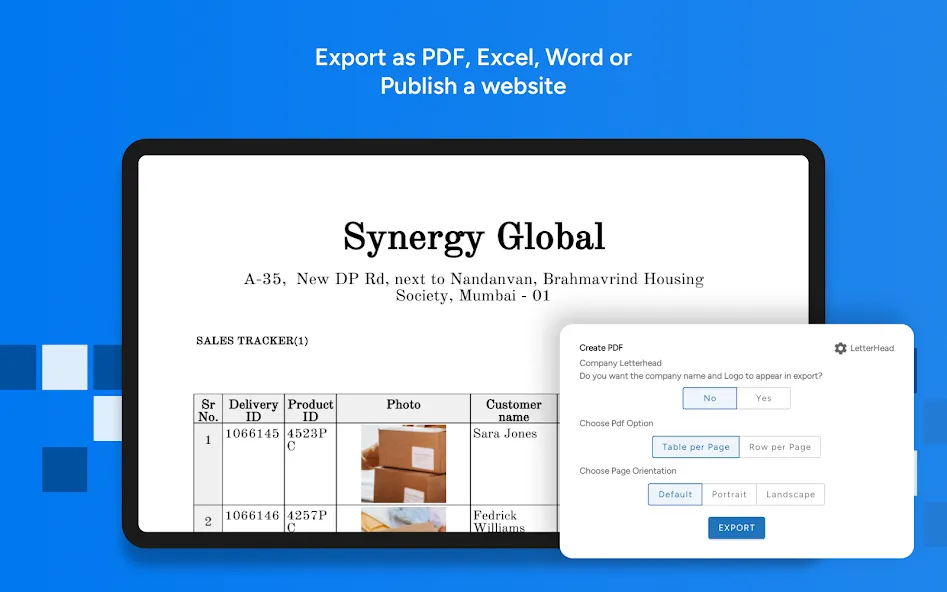Open the package photo in row 1

point(403,464)
